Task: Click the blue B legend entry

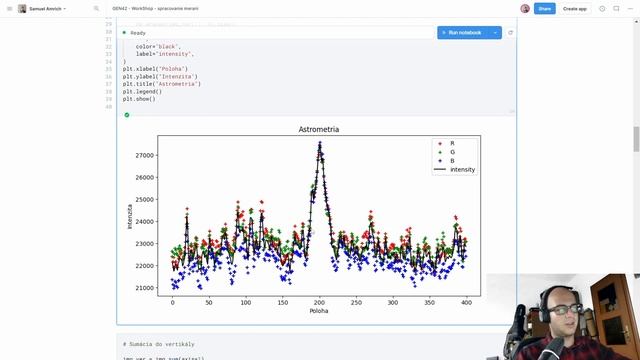Action: 446,161
